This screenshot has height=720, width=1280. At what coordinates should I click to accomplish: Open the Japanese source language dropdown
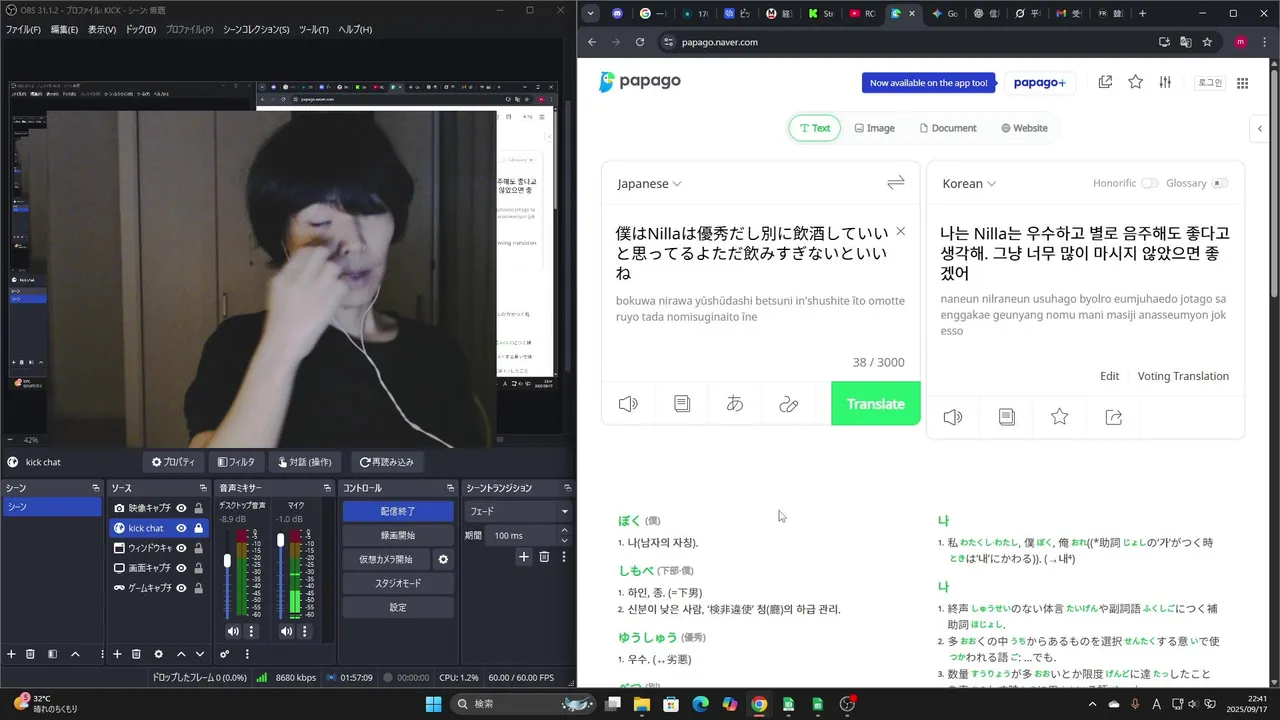click(649, 183)
